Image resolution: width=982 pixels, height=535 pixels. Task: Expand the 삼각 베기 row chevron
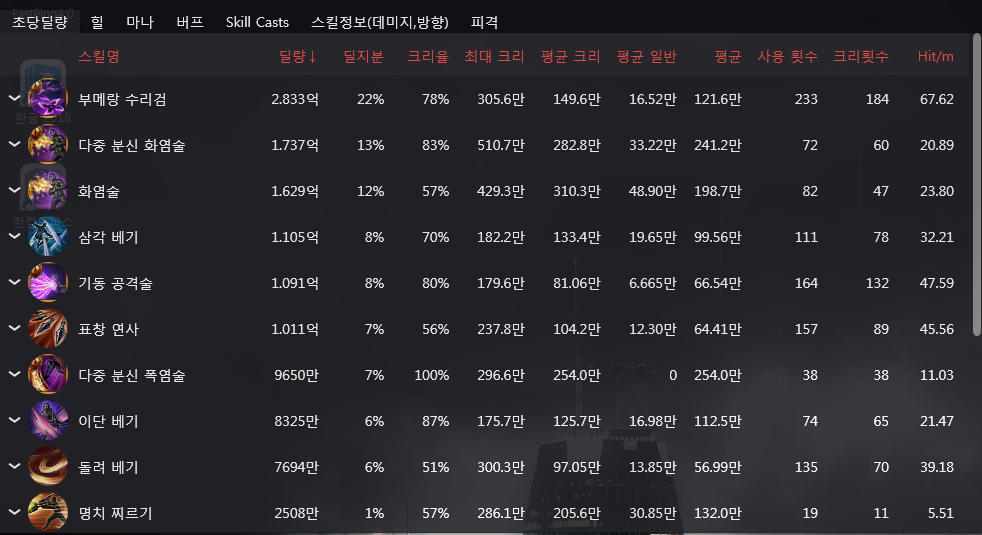click(x=14, y=236)
